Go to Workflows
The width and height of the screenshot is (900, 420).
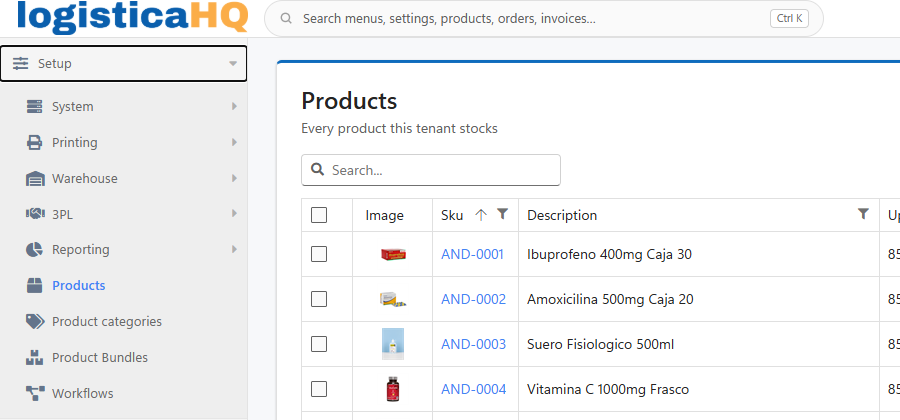tap(123, 393)
